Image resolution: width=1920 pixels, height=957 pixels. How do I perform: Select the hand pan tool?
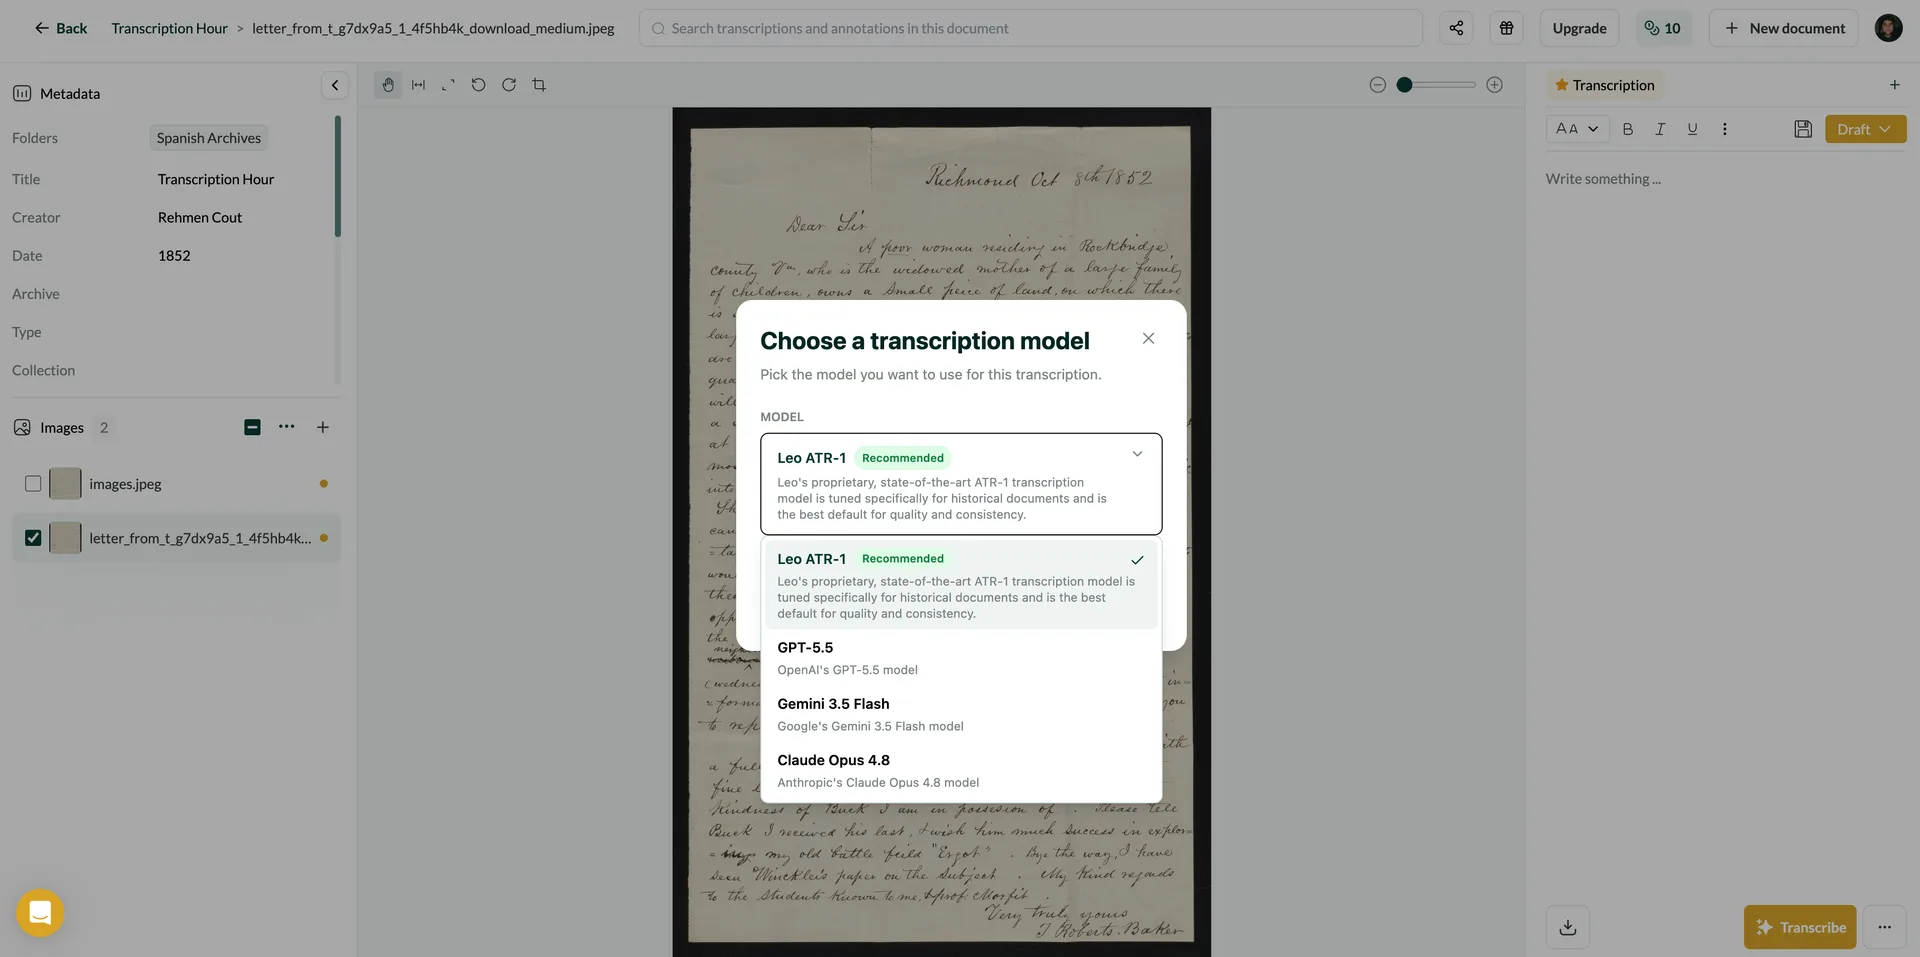[388, 85]
